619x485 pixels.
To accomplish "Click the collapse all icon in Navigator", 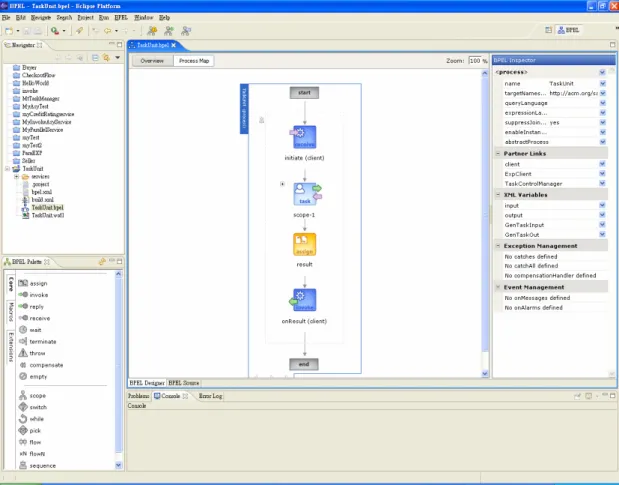I will tap(95, 58).
